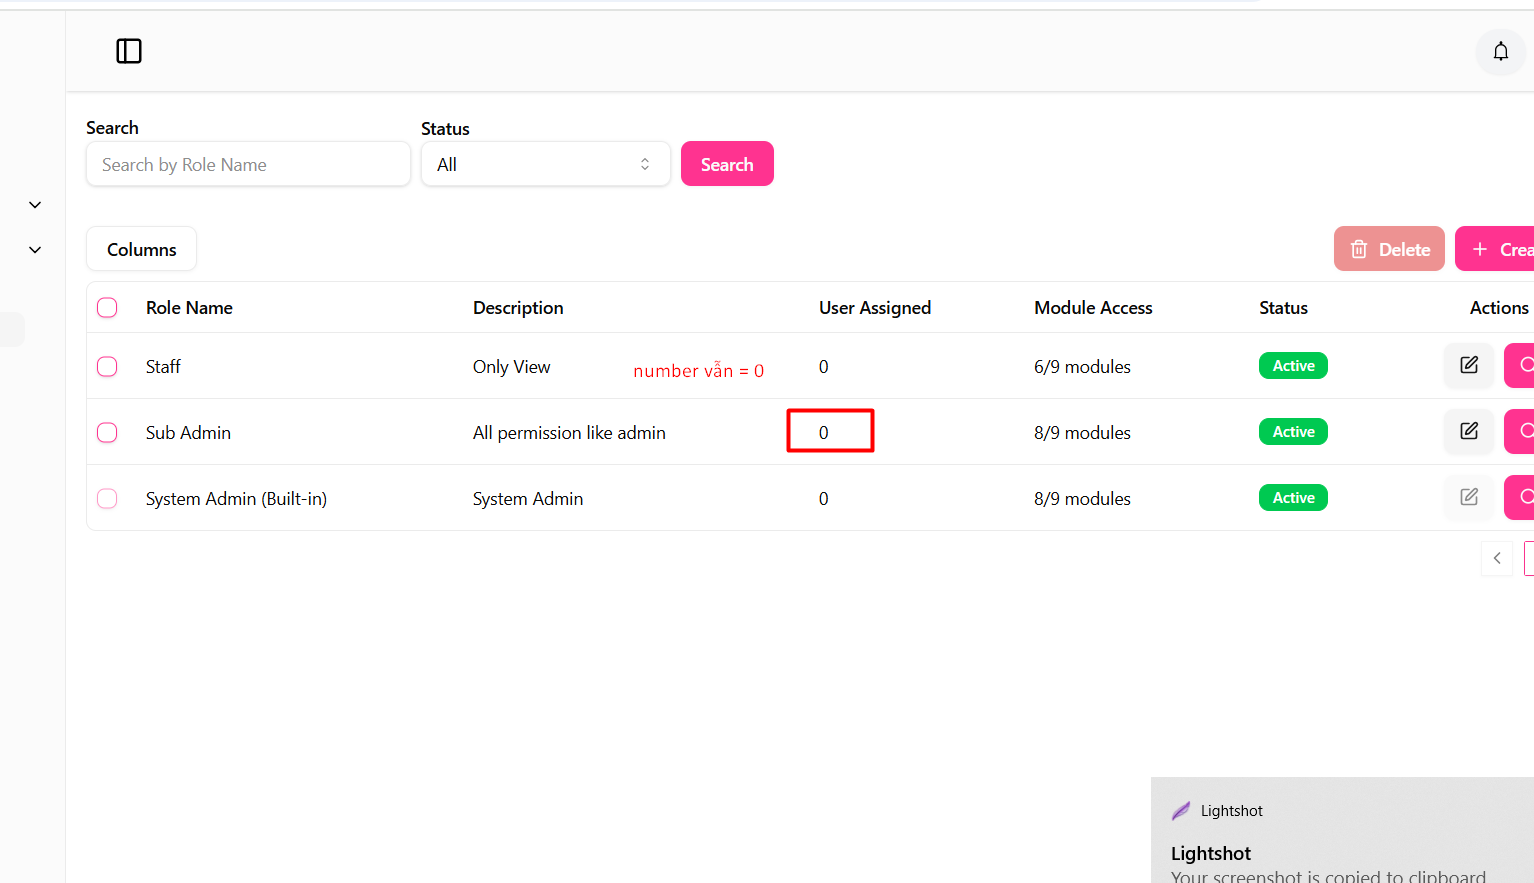The height and width of the screenshot is (883, 1534).
Task: Expand the upper sidebar chevron
Action: click(35, 205)
